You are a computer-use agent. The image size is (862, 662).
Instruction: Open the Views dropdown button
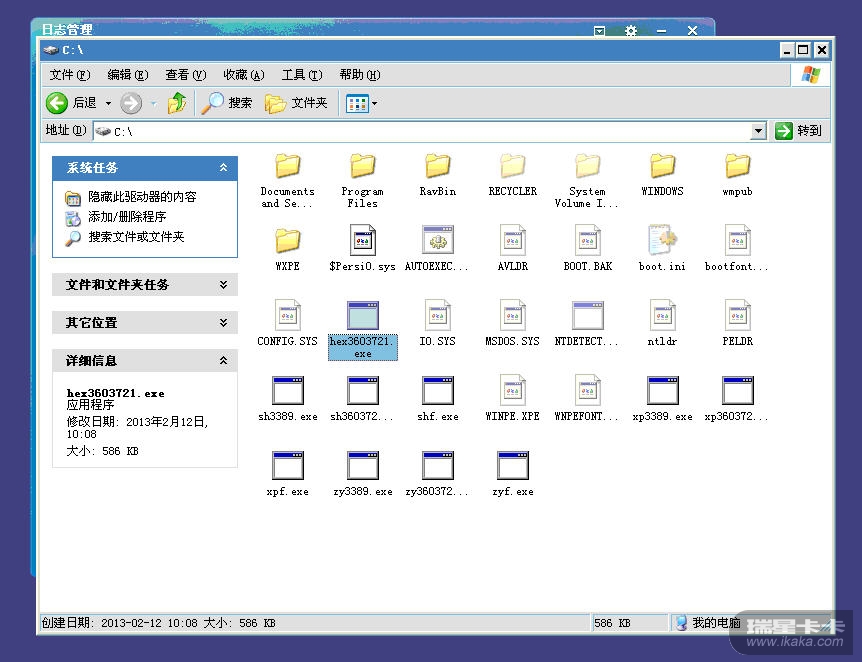click(x=361, y=103)
